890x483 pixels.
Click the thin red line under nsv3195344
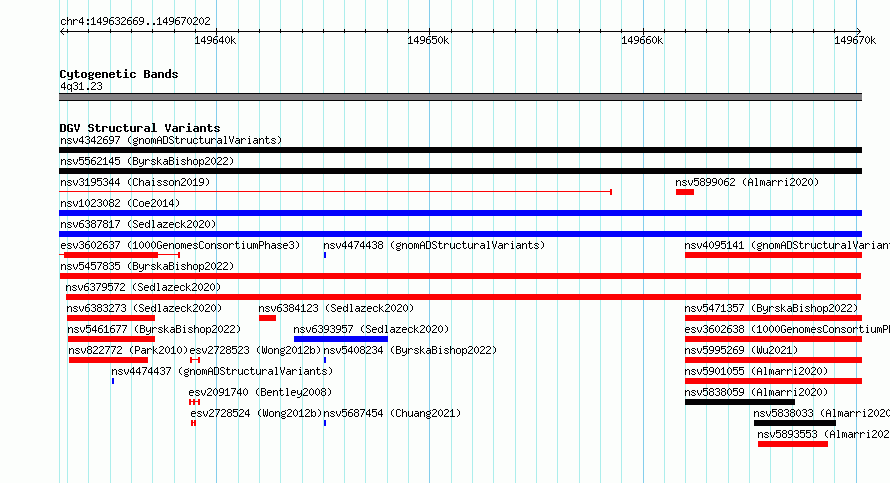pos(335,192)
